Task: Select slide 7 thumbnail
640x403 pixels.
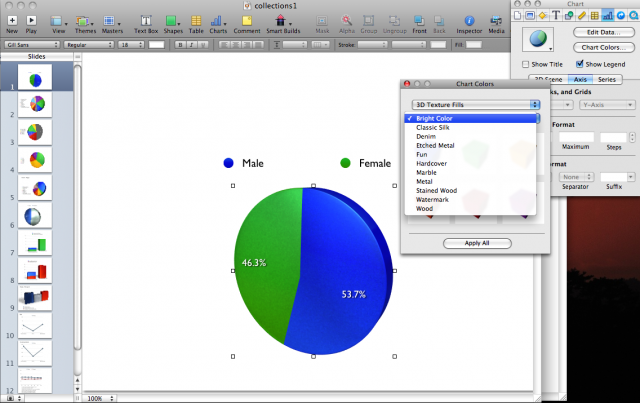Action: tap(35, 243)
